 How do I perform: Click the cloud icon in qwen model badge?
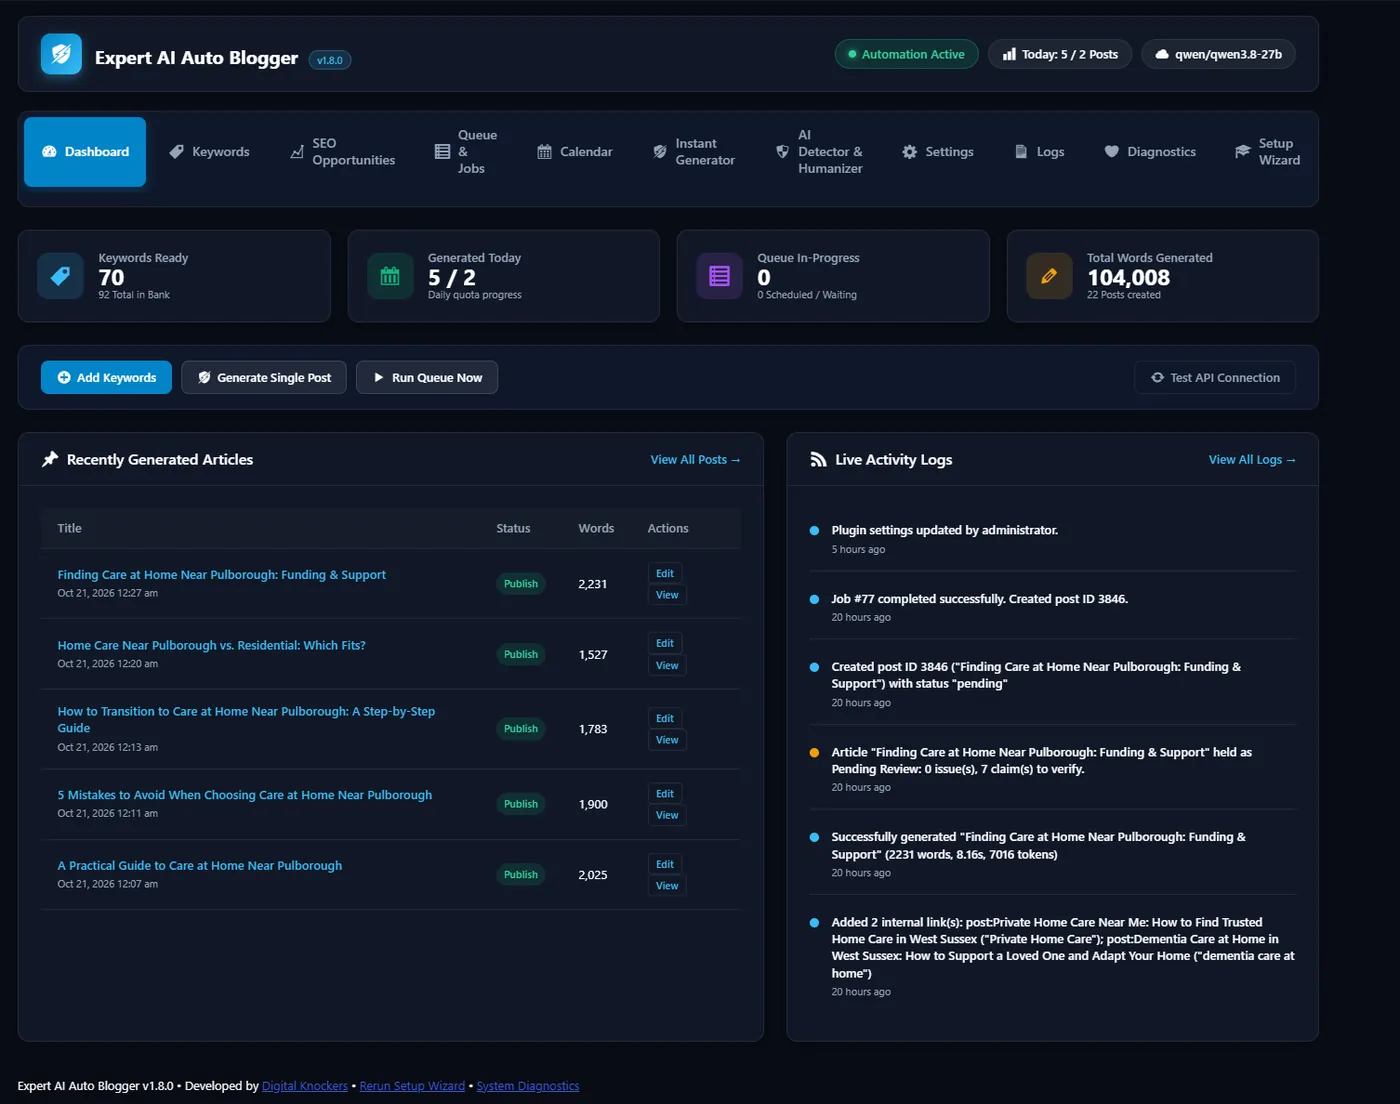[1162, 54]
